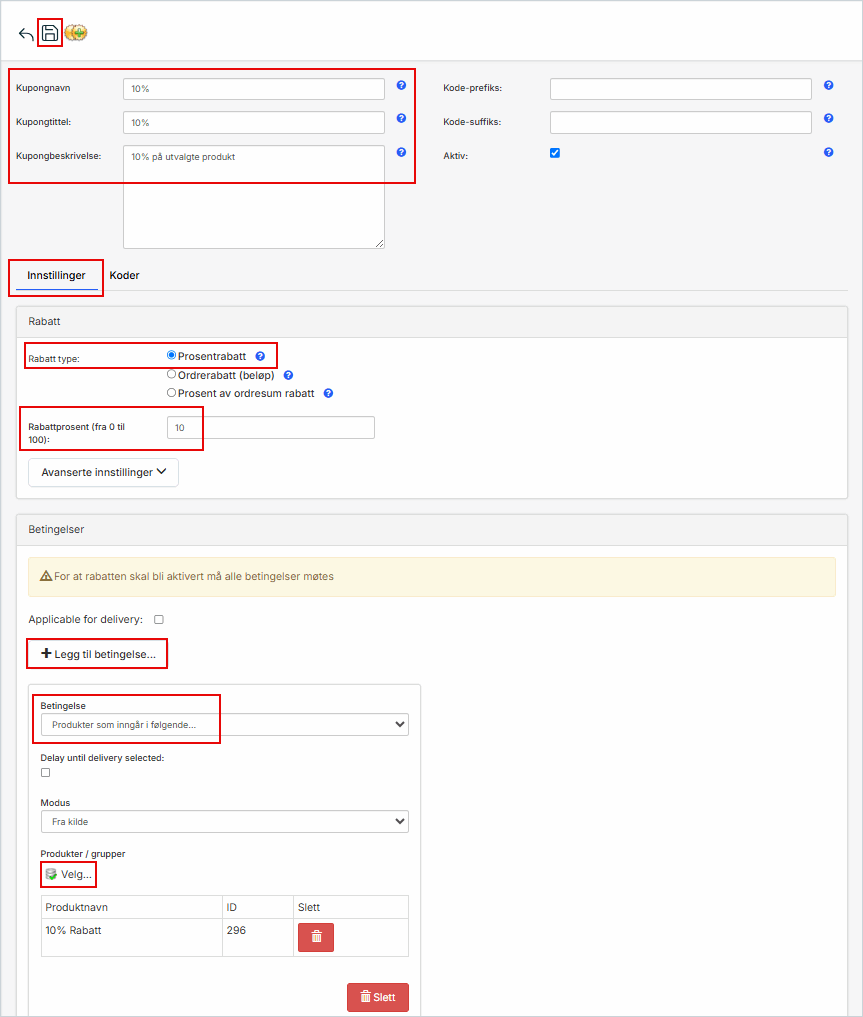Click the back arrow icon

pos(26,34)
